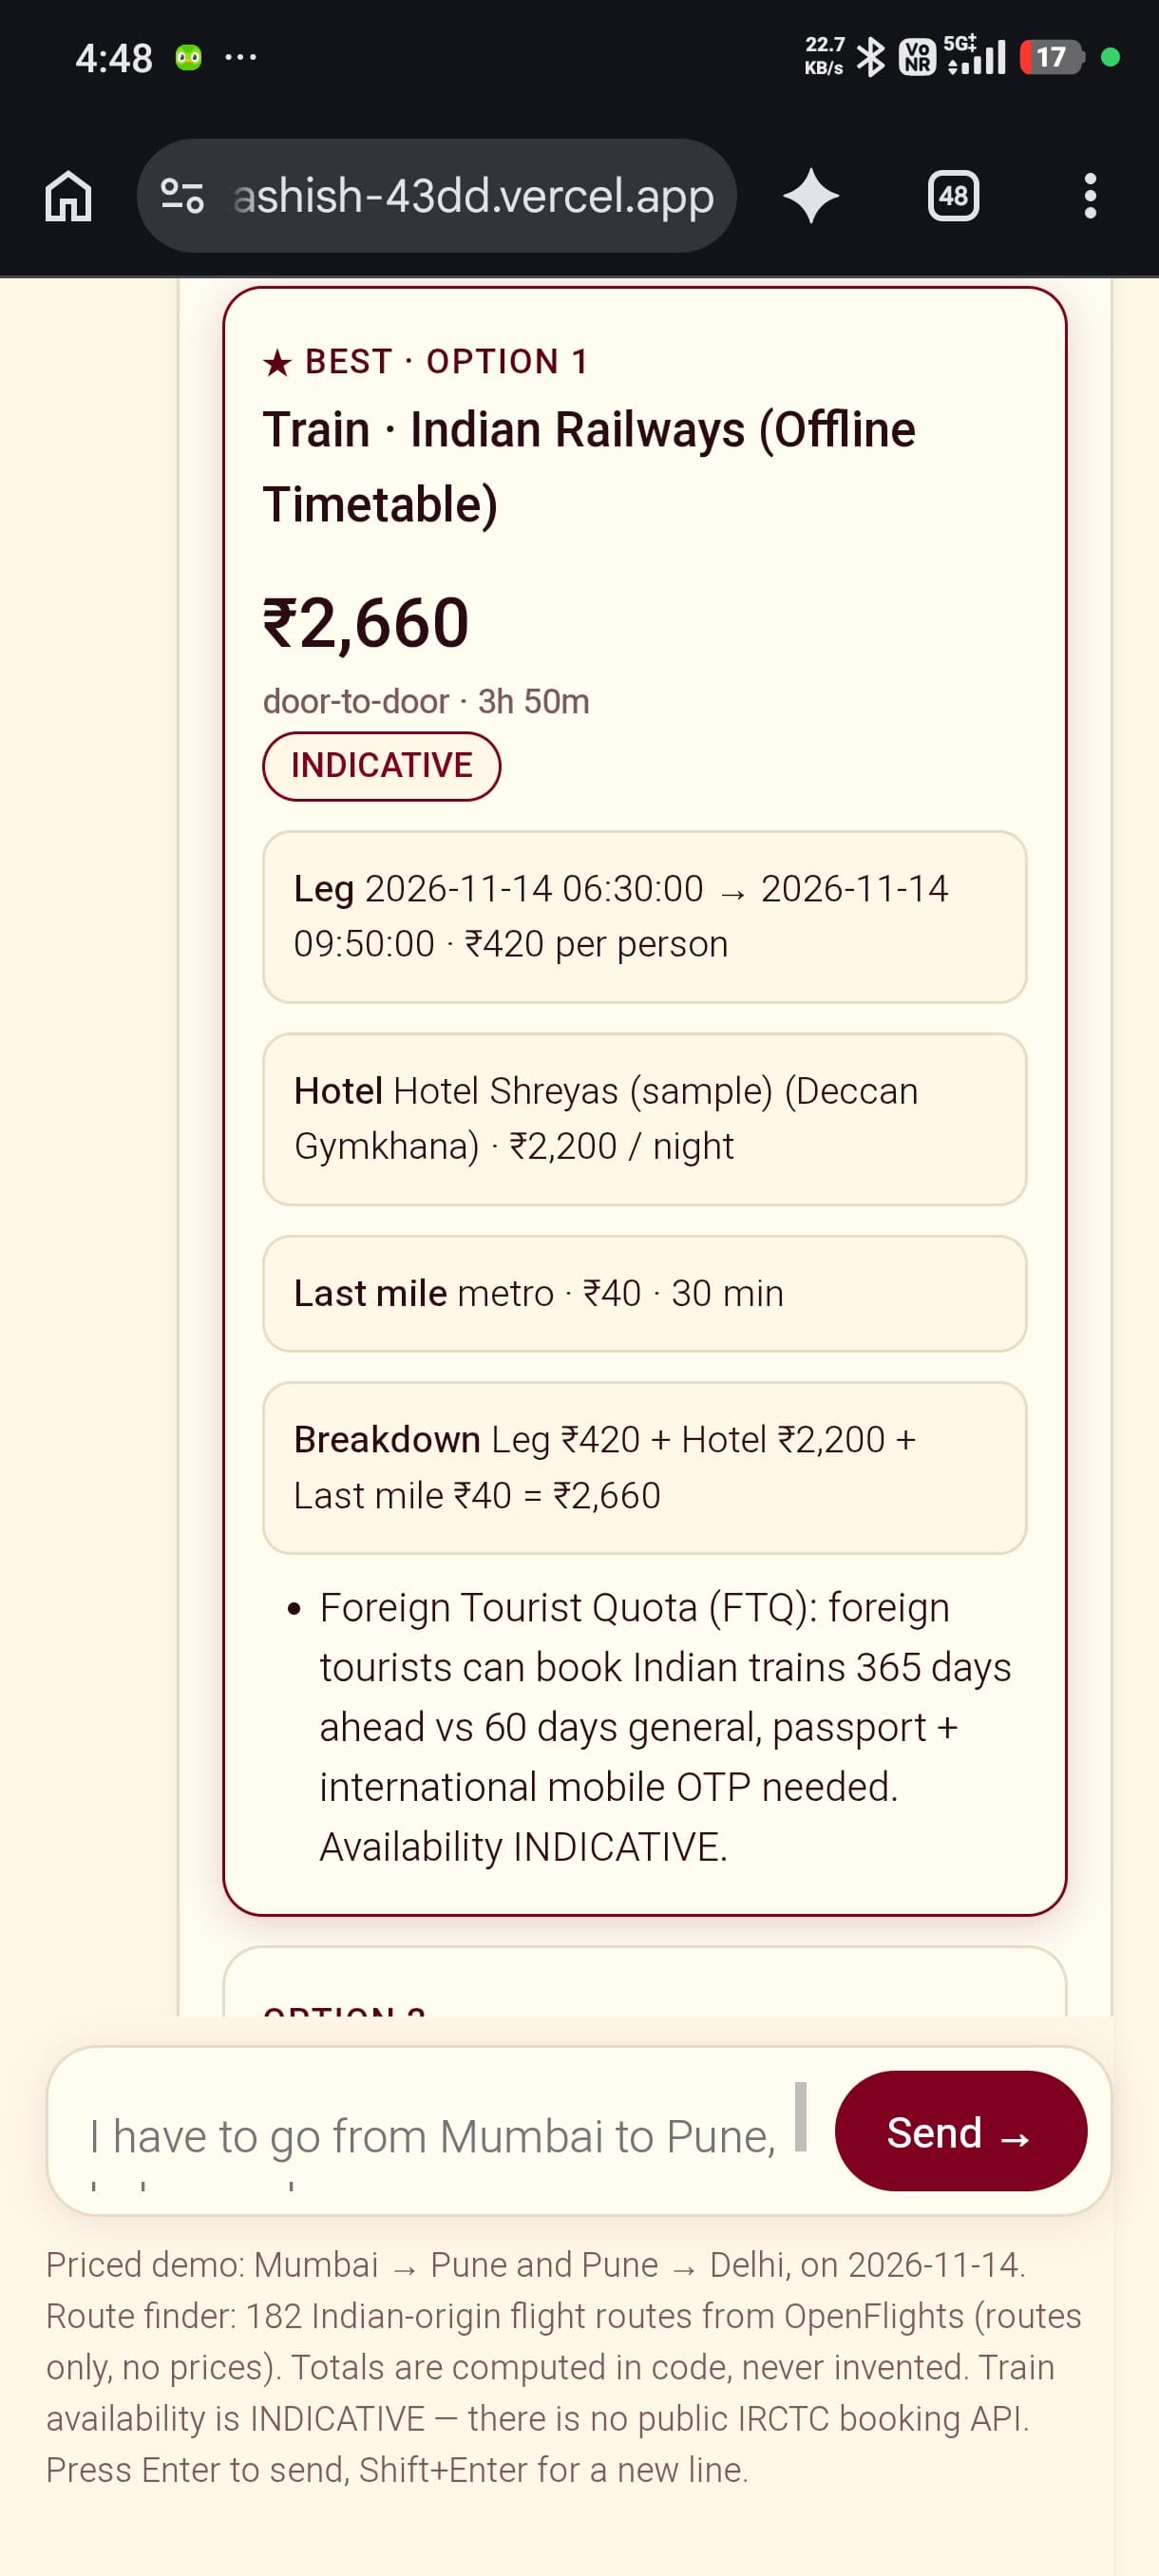This screenshot has height=2576, width=1159.
Task: Click the Send button
Action: [960, 2131]
